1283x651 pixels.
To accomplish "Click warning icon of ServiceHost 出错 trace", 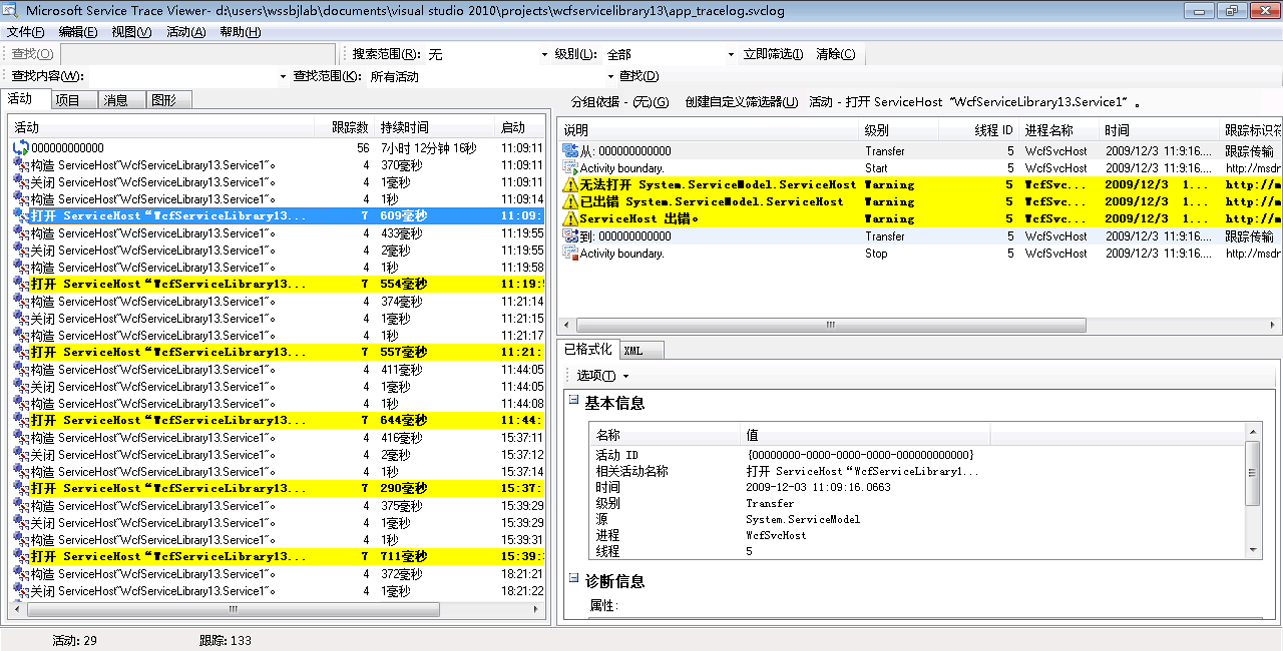I will (570, 219).
